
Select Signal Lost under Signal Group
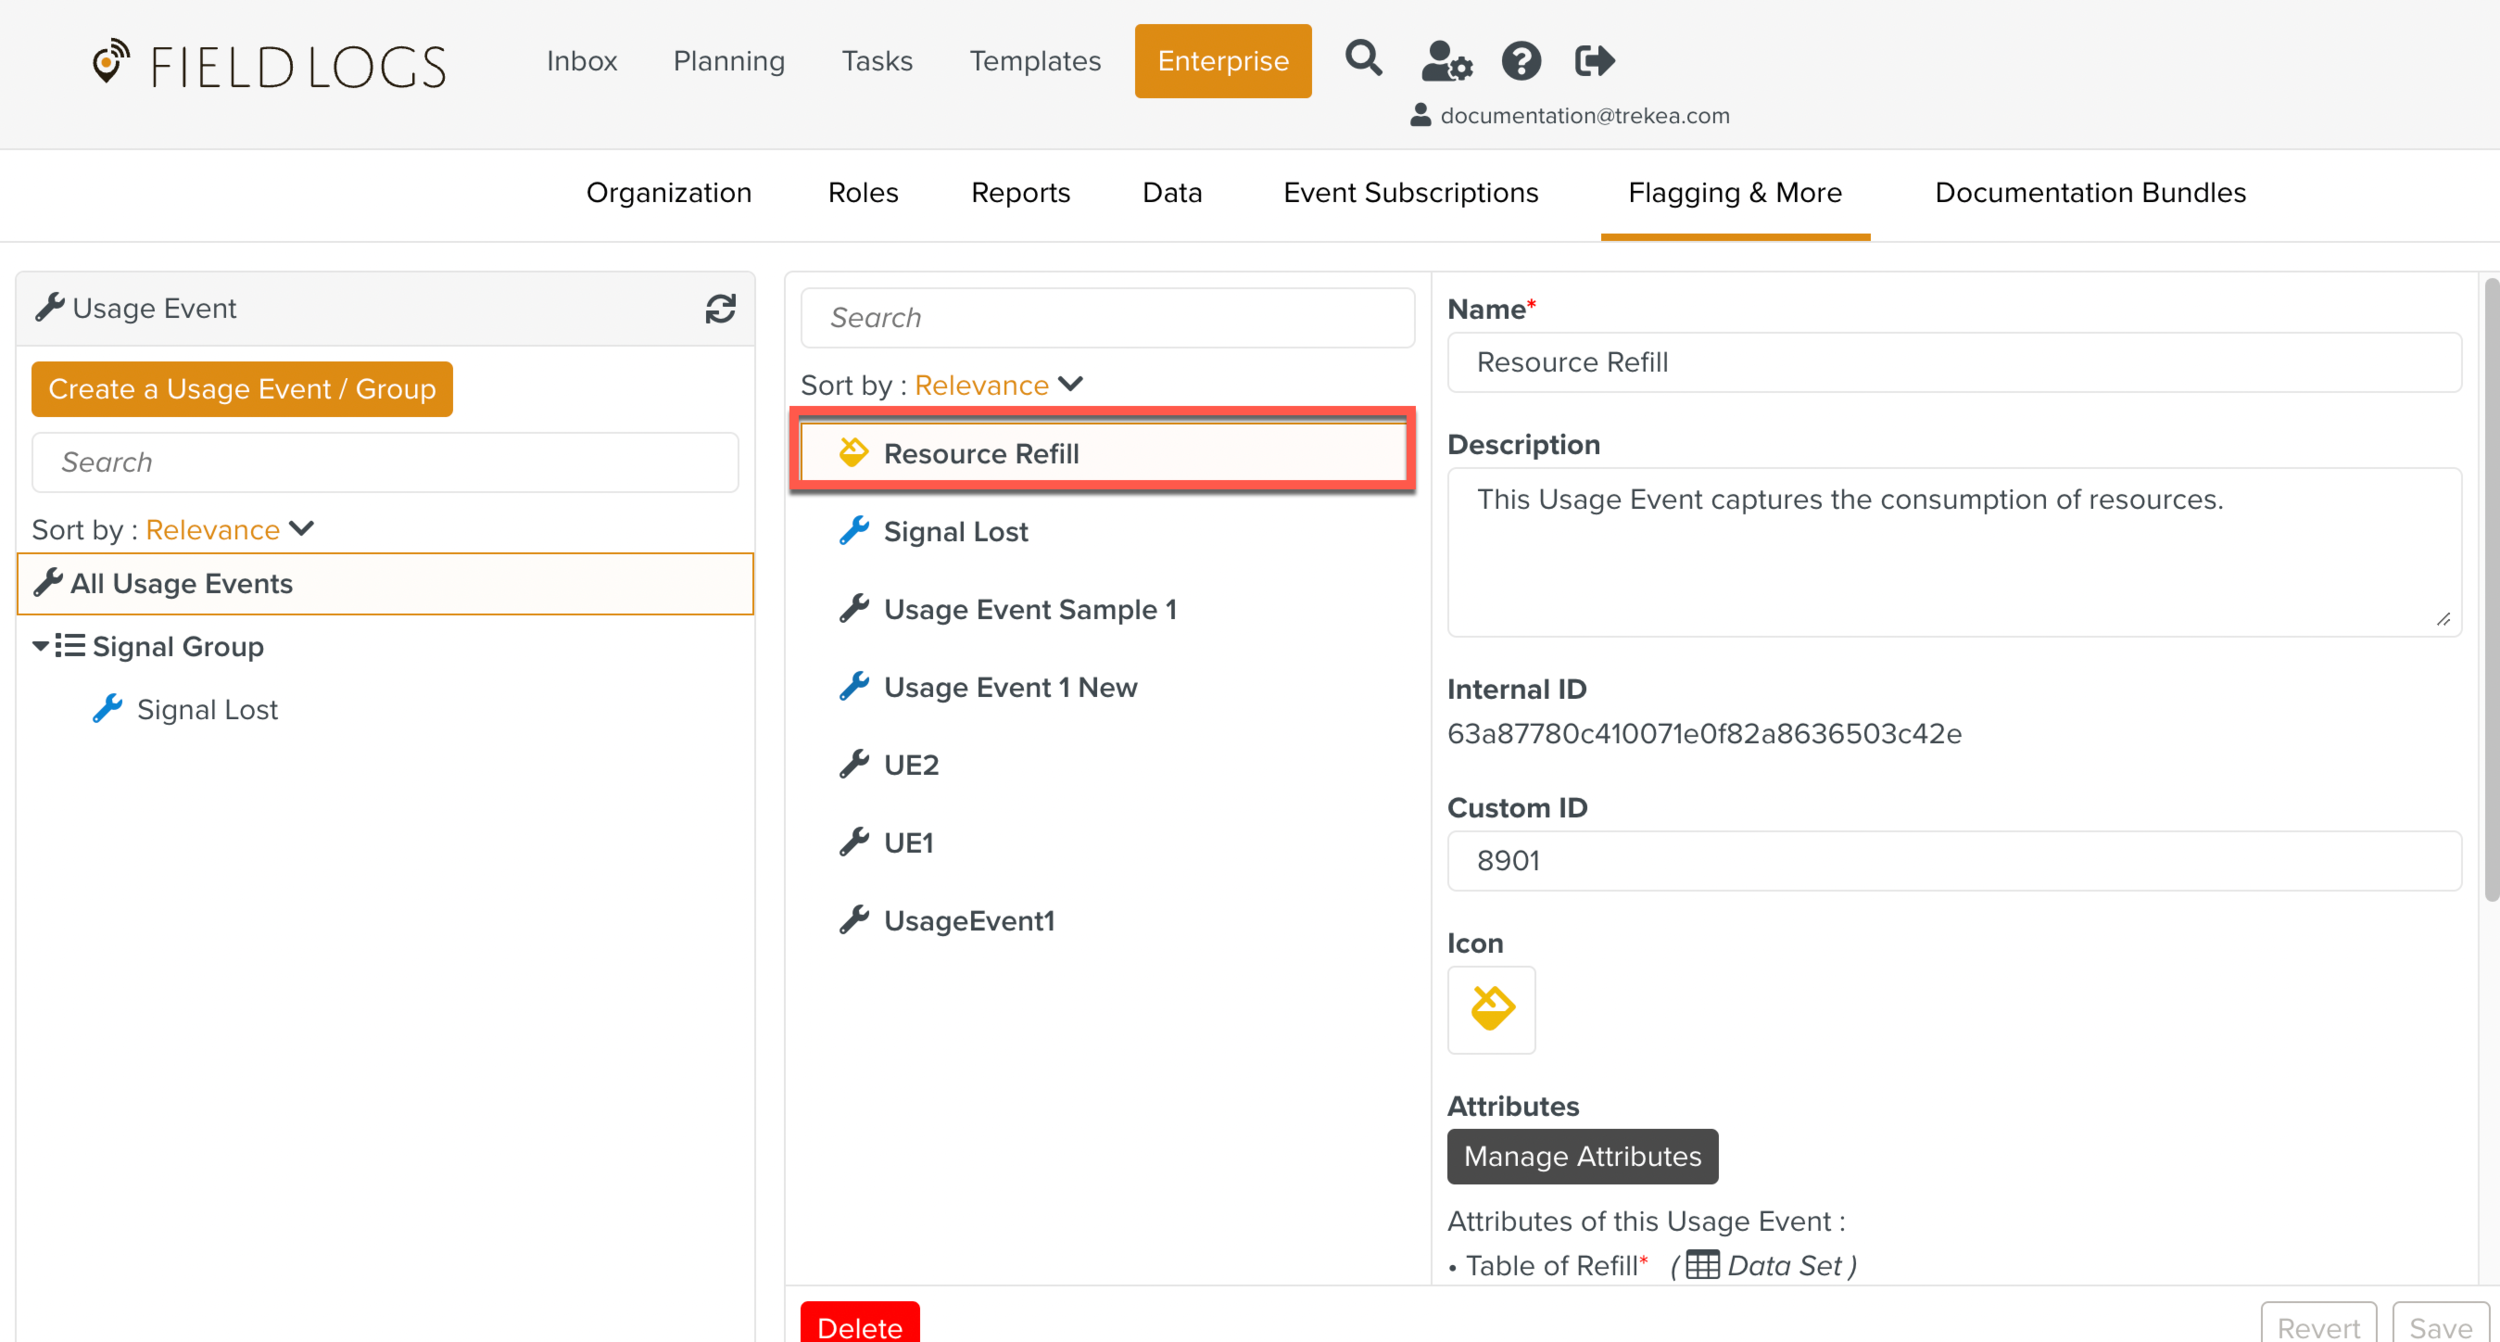[x=207, y=709]
